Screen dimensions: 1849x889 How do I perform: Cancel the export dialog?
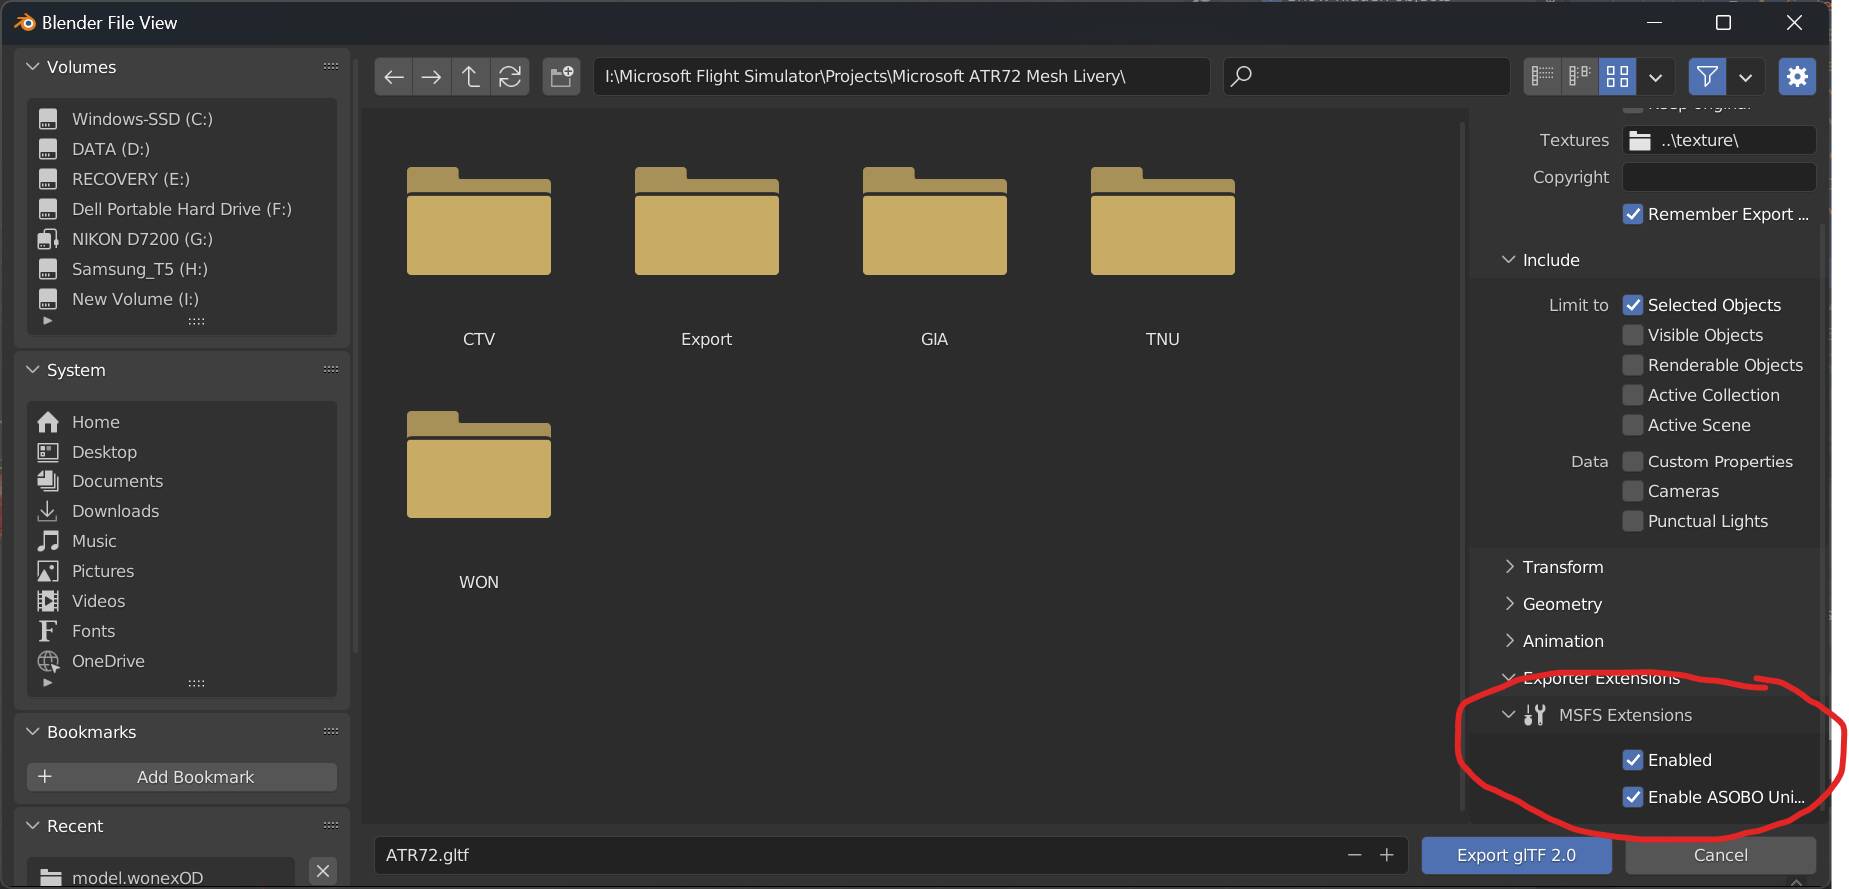coord(1720,855)
